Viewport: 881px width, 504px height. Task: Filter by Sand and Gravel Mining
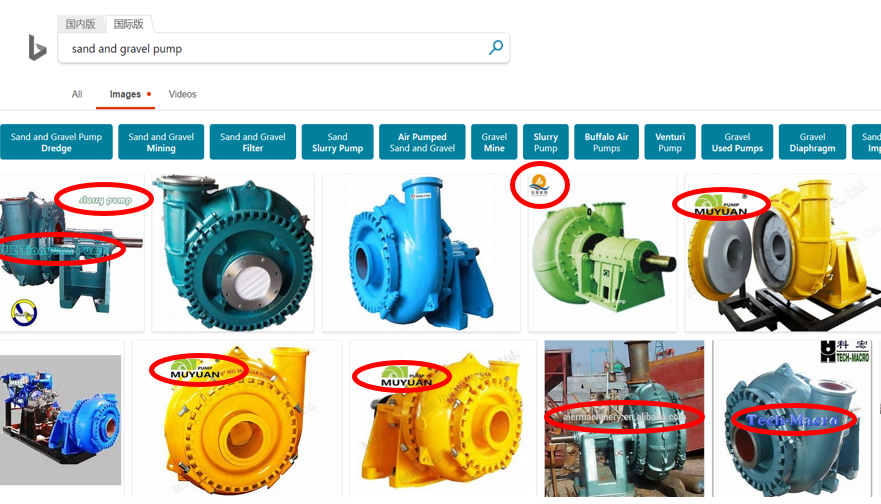coord(161,142)
